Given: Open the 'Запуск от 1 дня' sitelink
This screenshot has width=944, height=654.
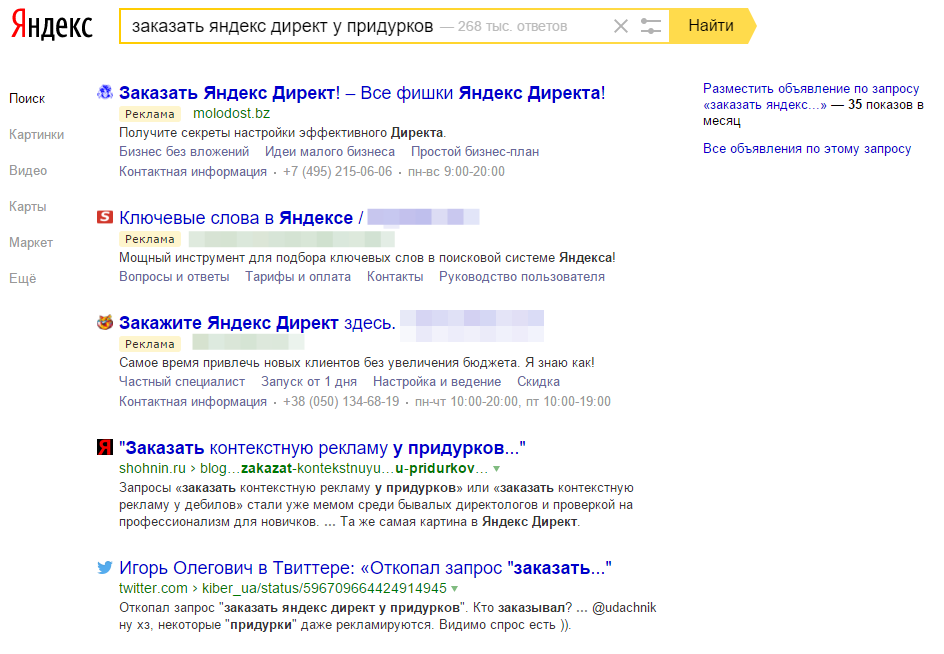Looking at the screenshot, I should pyautogui.click(x=309, y=382).
